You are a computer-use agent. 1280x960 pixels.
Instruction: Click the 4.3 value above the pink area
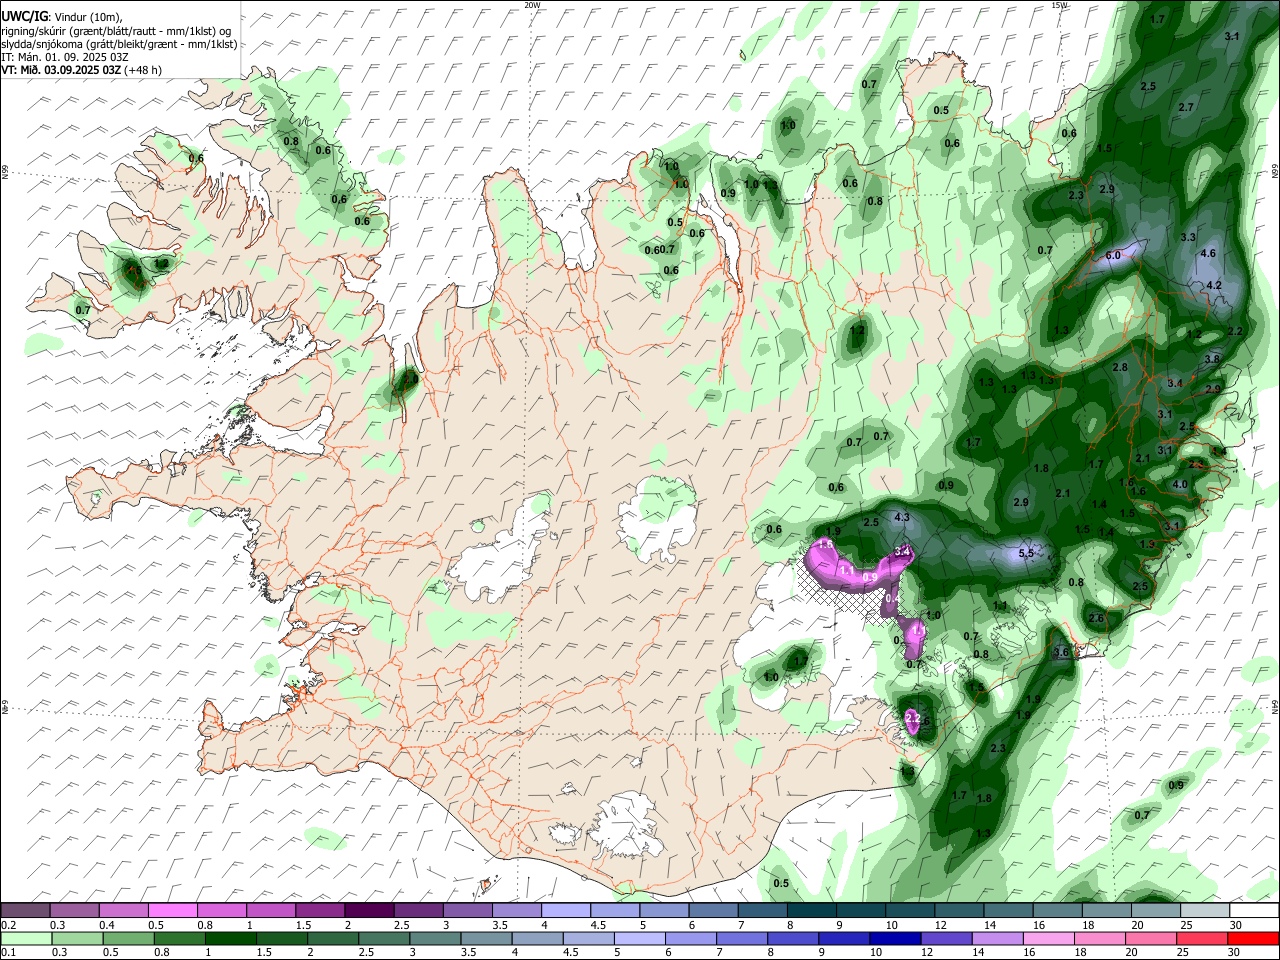point(901,517)
